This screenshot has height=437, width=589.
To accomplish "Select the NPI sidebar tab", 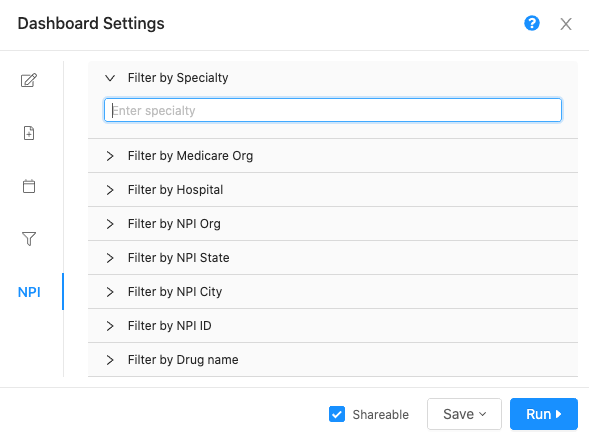I will pyautogui.click(x=29, y=292).
